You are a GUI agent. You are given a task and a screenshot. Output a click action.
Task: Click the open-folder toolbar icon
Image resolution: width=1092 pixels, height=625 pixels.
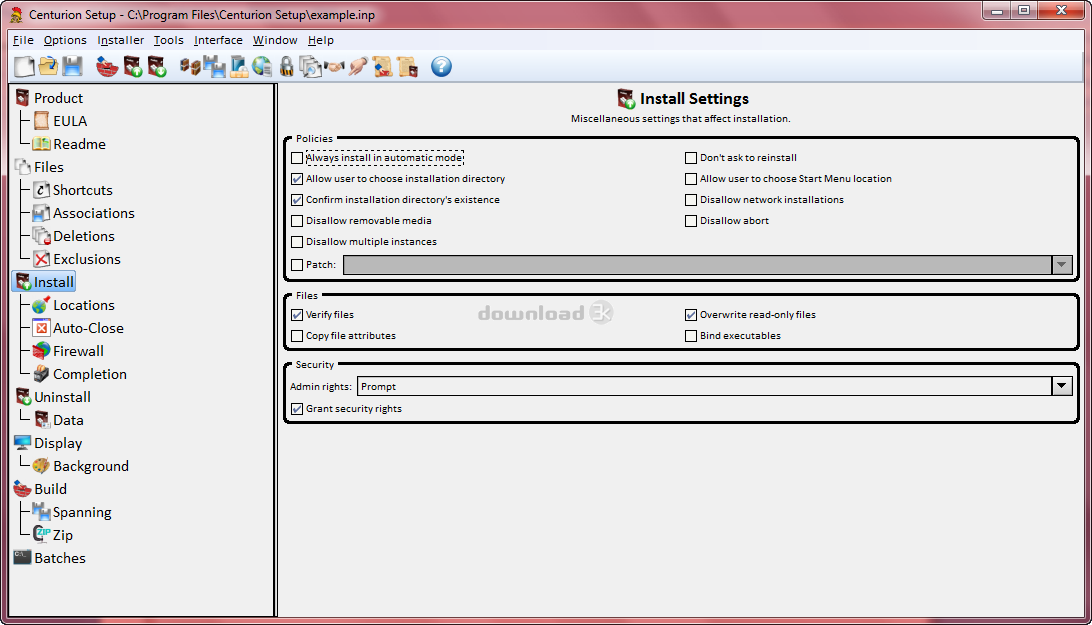click(x=48, y=67)
